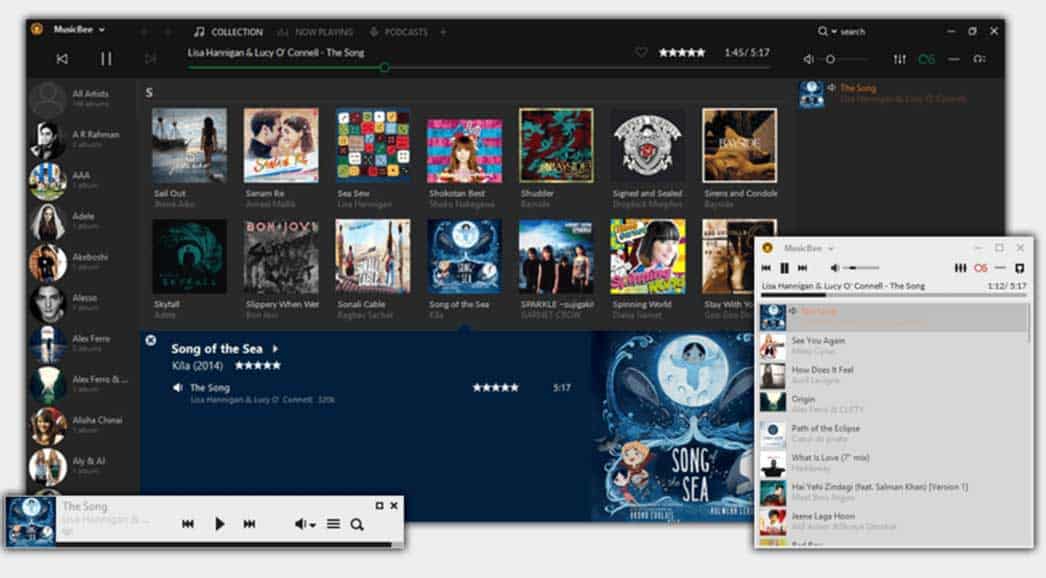Image resolution: width=1046 pixels, height=578 pixels.
Task: Select artist Adele in the sidebar
Action: pyautogui.click(x=81, y=220)
